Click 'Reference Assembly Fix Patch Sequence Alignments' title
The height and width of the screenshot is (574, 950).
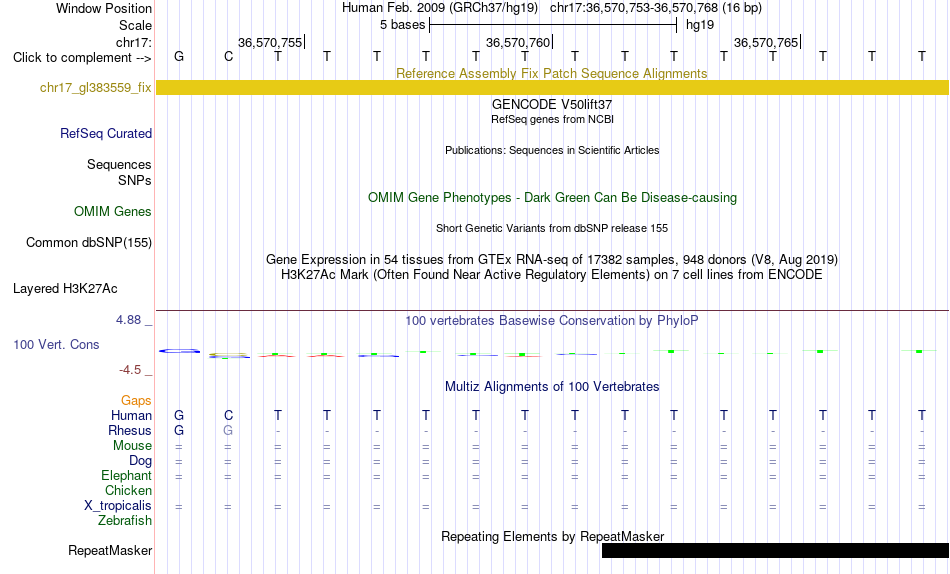pyautogui.click(x=551, y=73)
